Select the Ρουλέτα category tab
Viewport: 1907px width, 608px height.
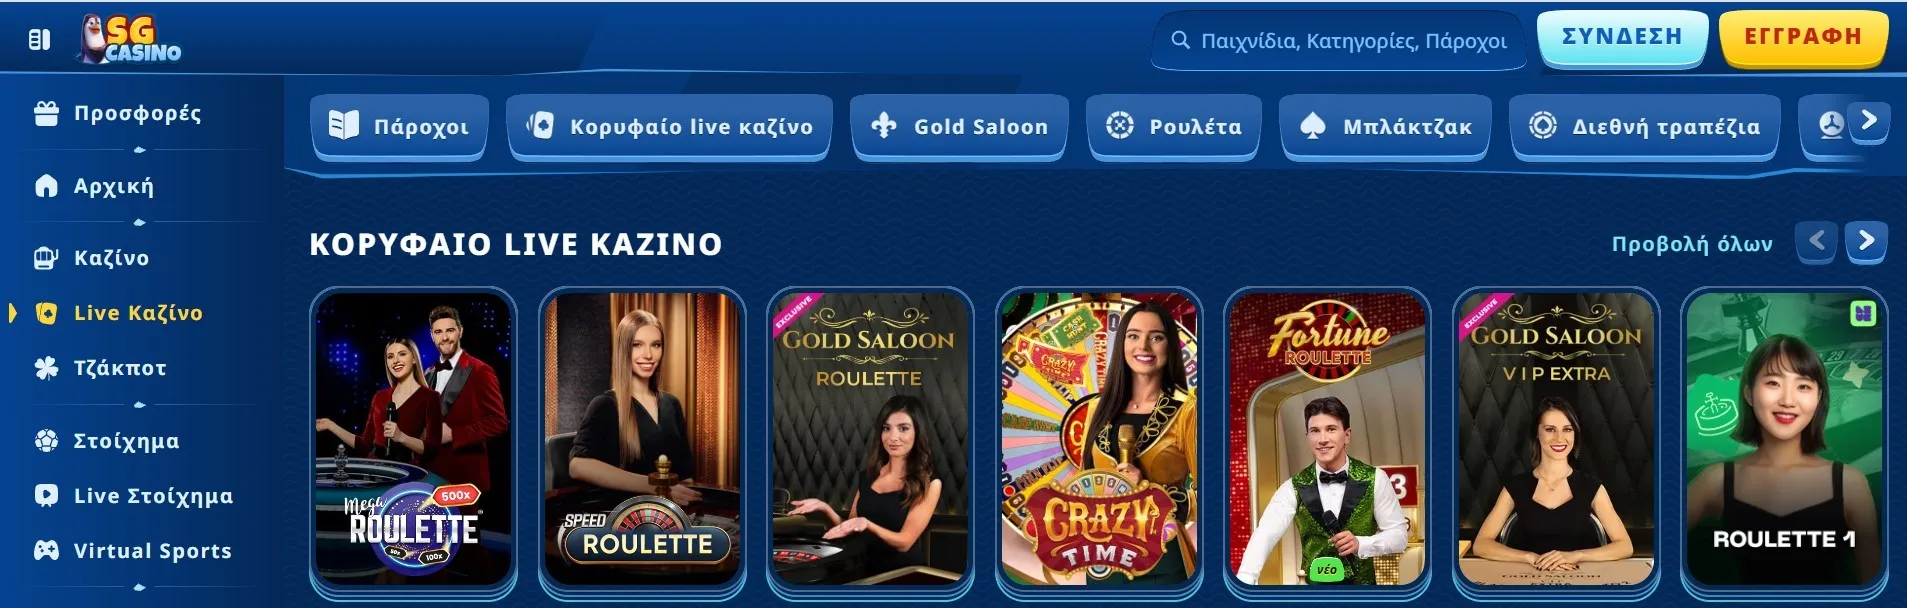pyautogui.click(x=1174, y=127)
